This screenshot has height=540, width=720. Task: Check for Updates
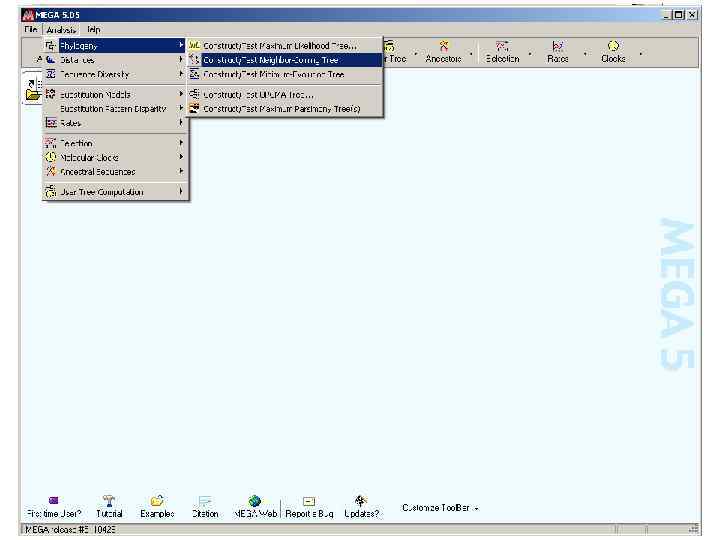tap(361, 507)
